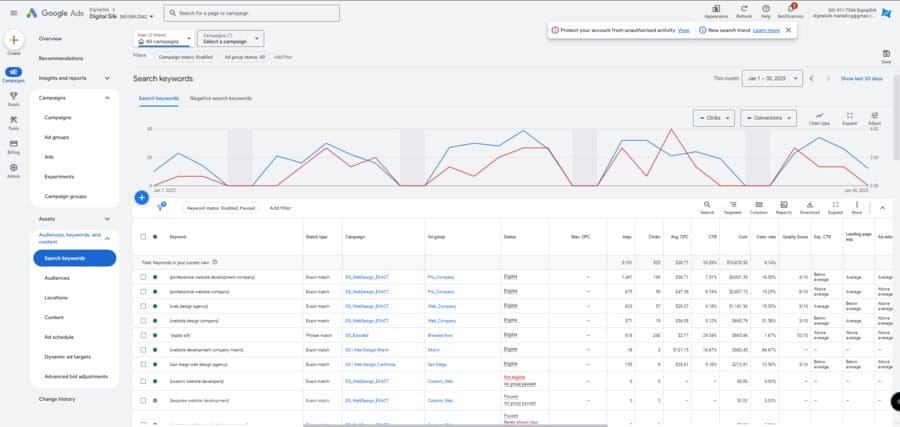Dismiss the notification banner

pyautogui.click(x=788, y=30)
